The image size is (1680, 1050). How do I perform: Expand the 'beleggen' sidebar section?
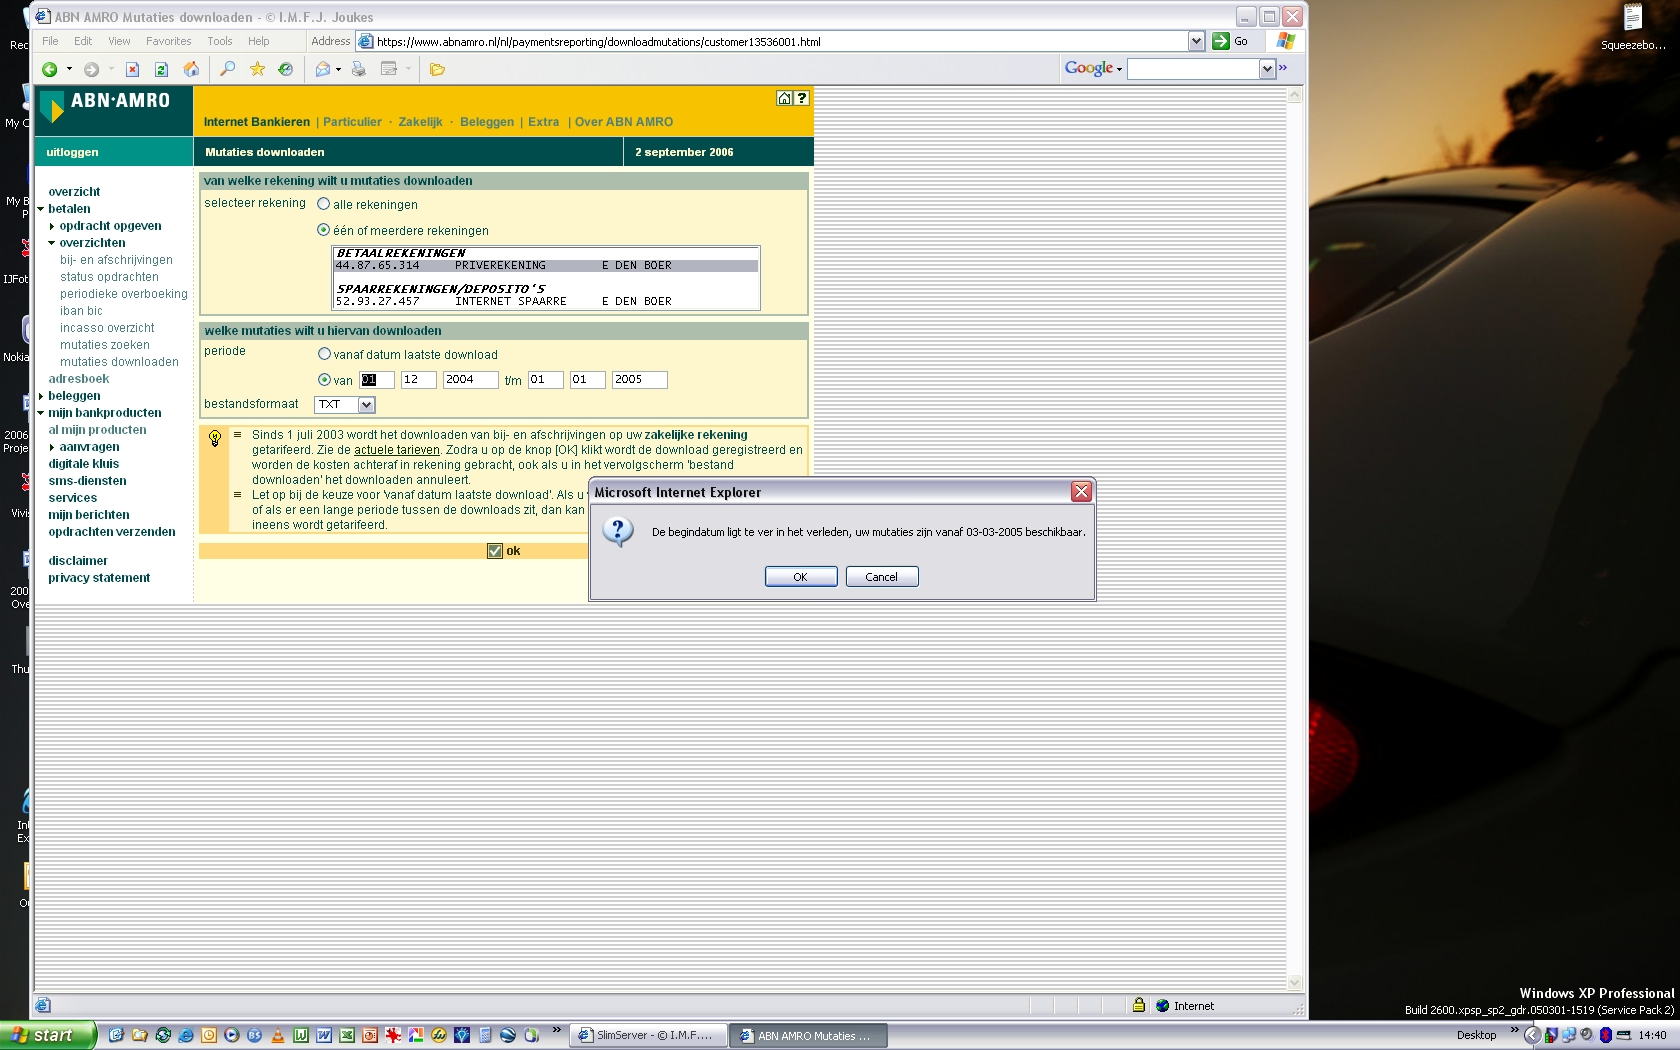[41, 396]
